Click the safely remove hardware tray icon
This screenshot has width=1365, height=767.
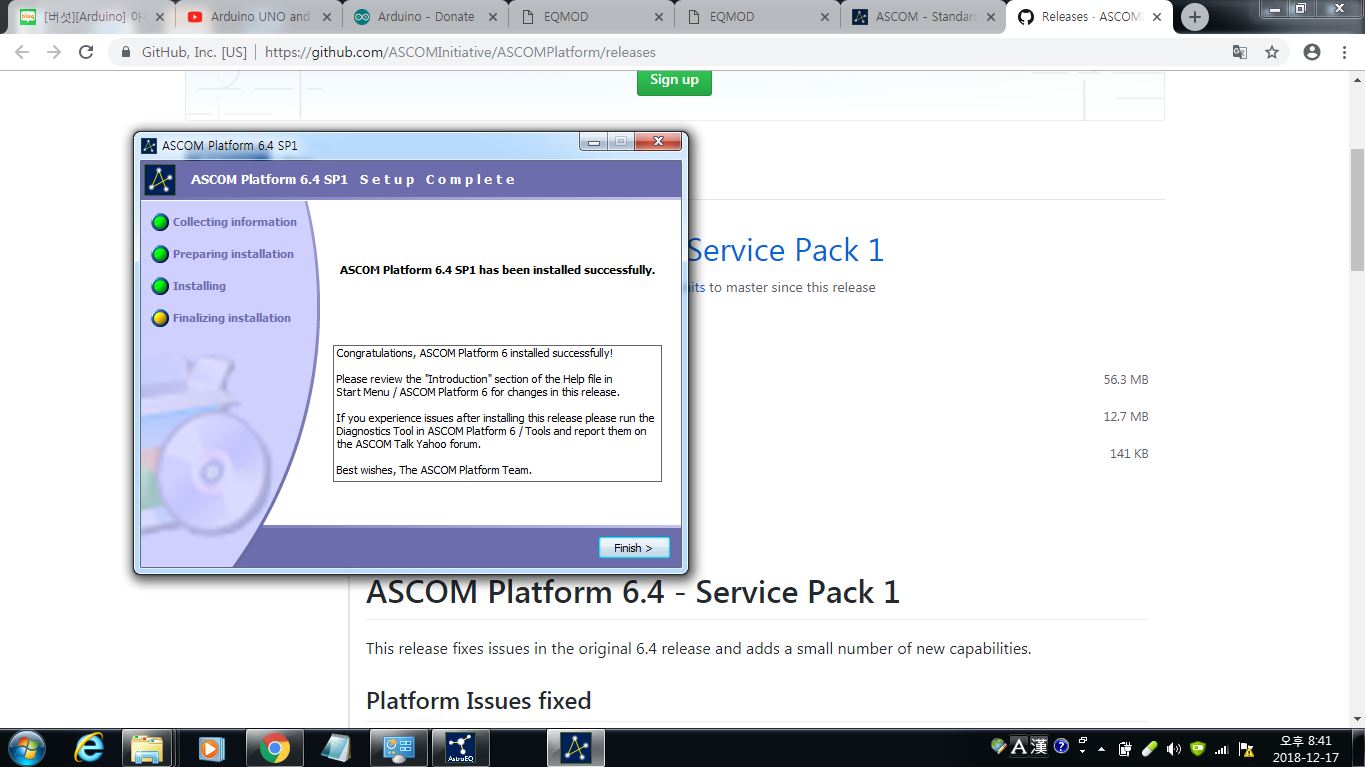click(1125, 749)
